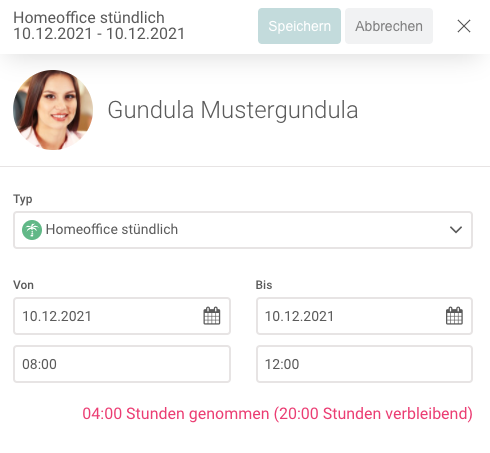The width and height of the screenshot is (490, 453).
Task: Expand the type list via chevron arrow
Action: [456, 230]
